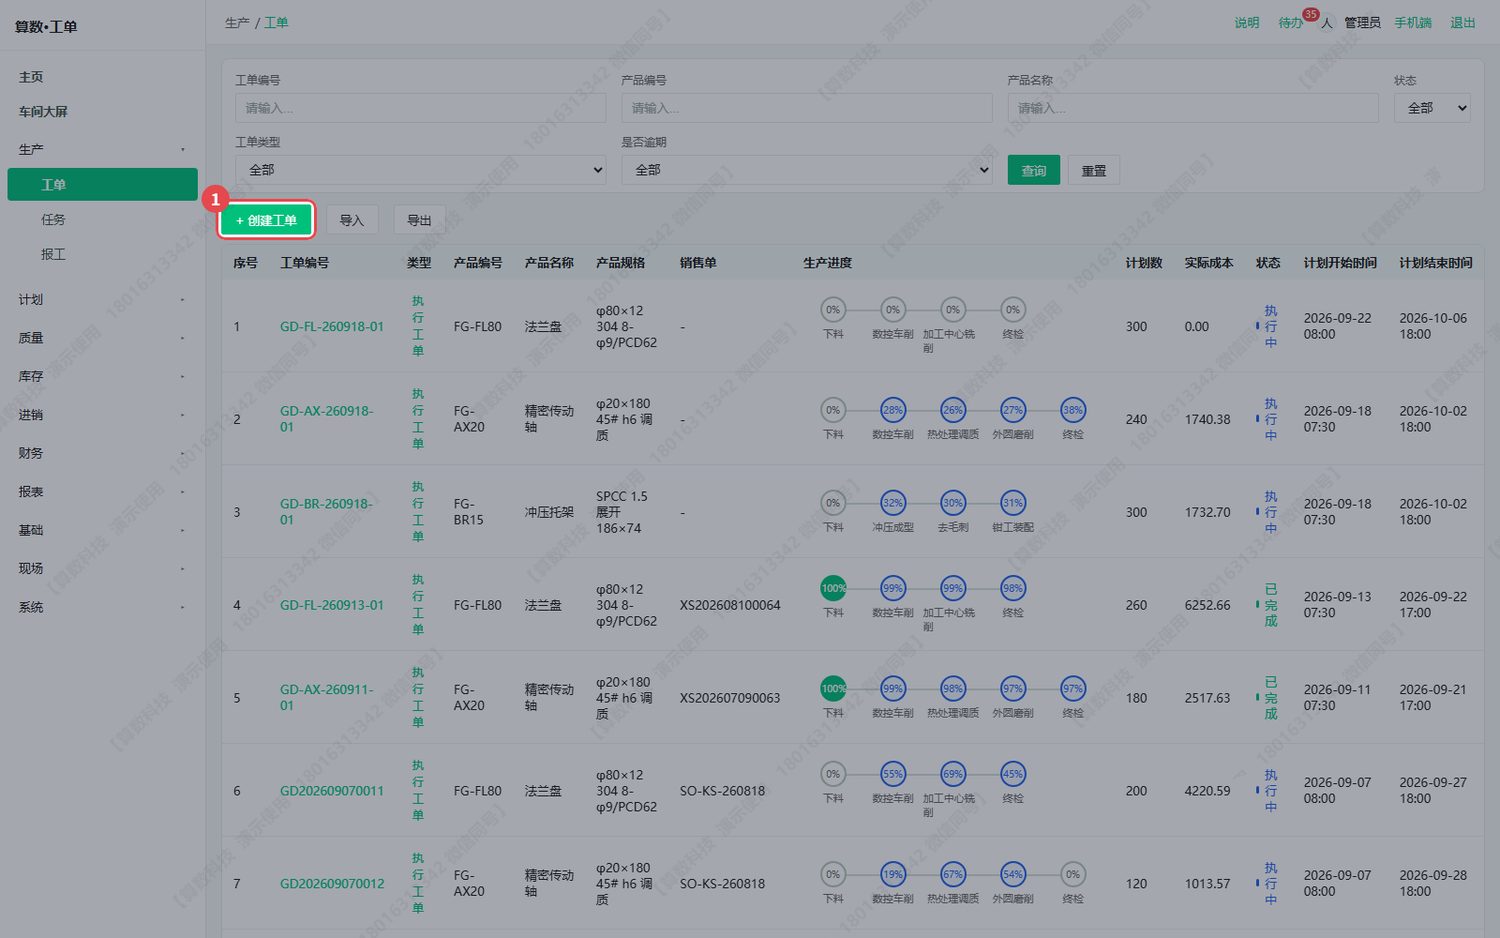Open the 是否逾期 dropdown
The height and width of the screenshot is (938, 1500).
pos(807,170)
